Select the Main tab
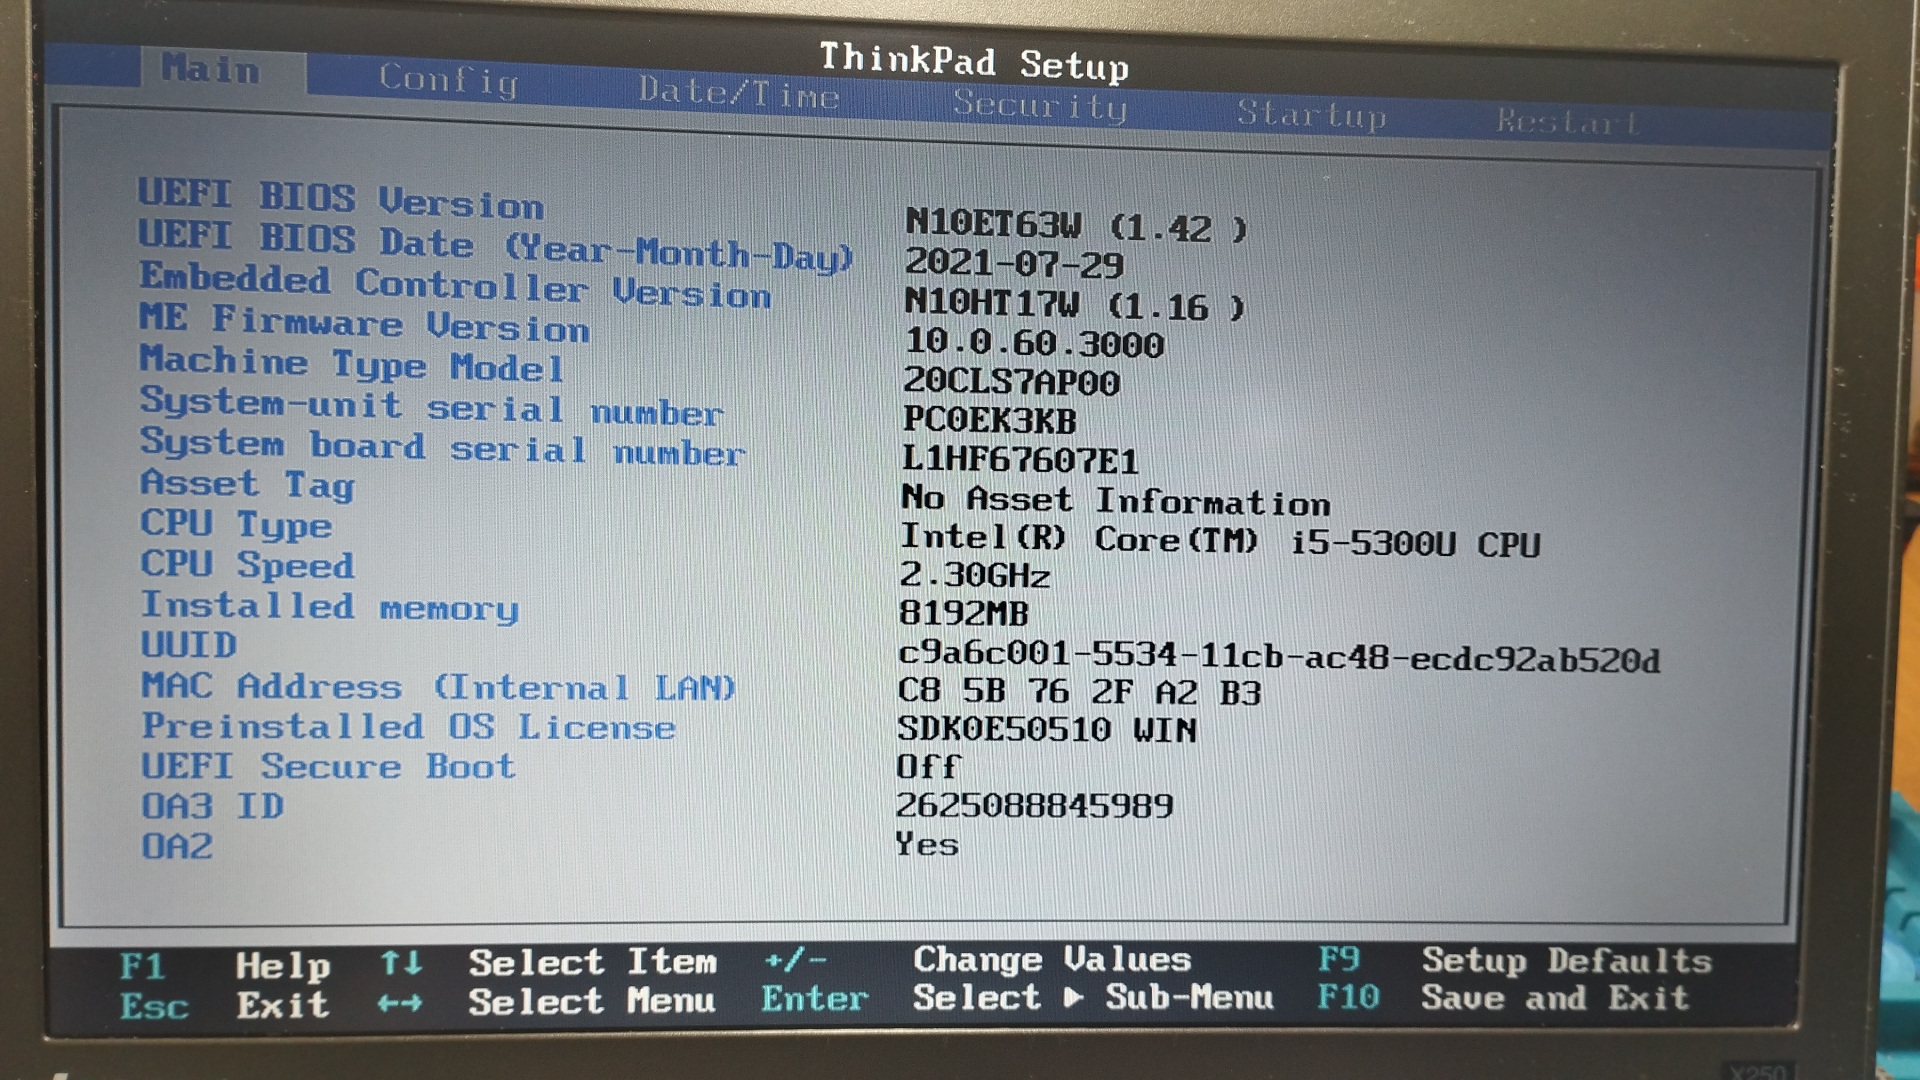This screenshot has width=1920, height=1080. (x=211, y=69)
